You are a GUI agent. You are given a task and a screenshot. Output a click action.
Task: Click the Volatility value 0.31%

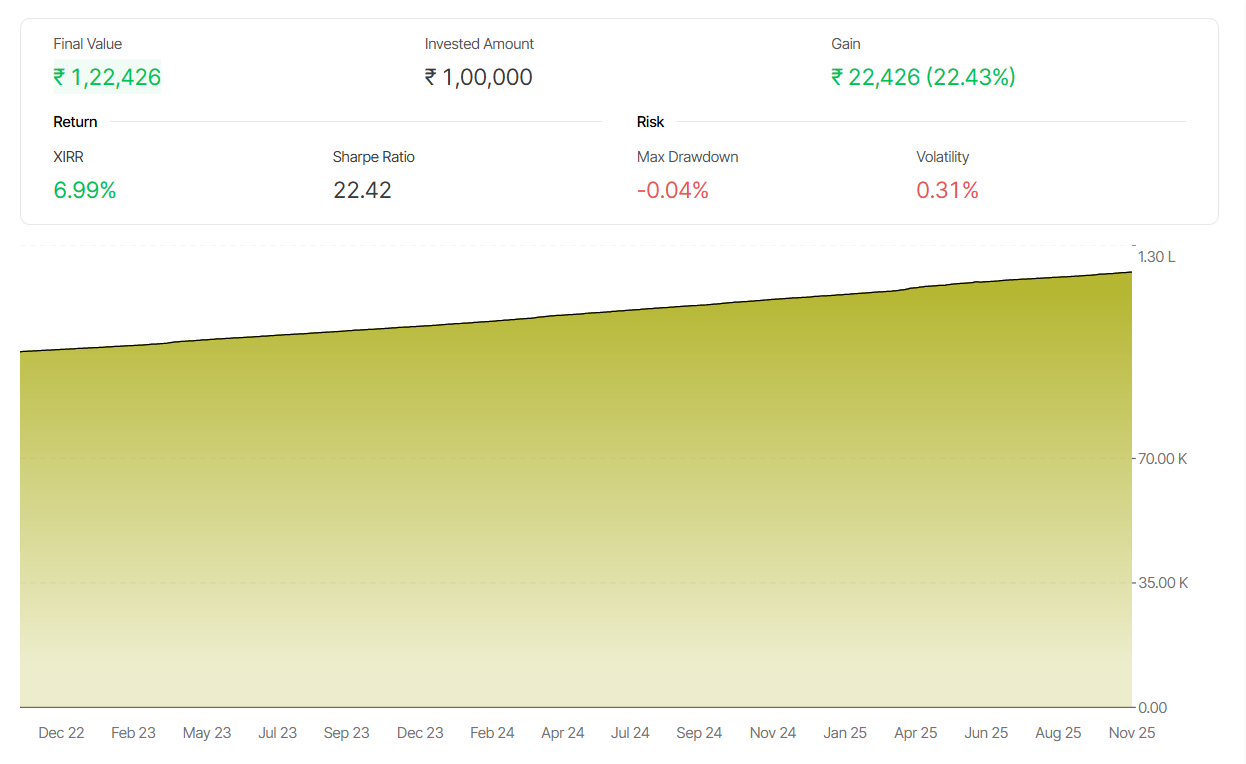tap(947, 190)
